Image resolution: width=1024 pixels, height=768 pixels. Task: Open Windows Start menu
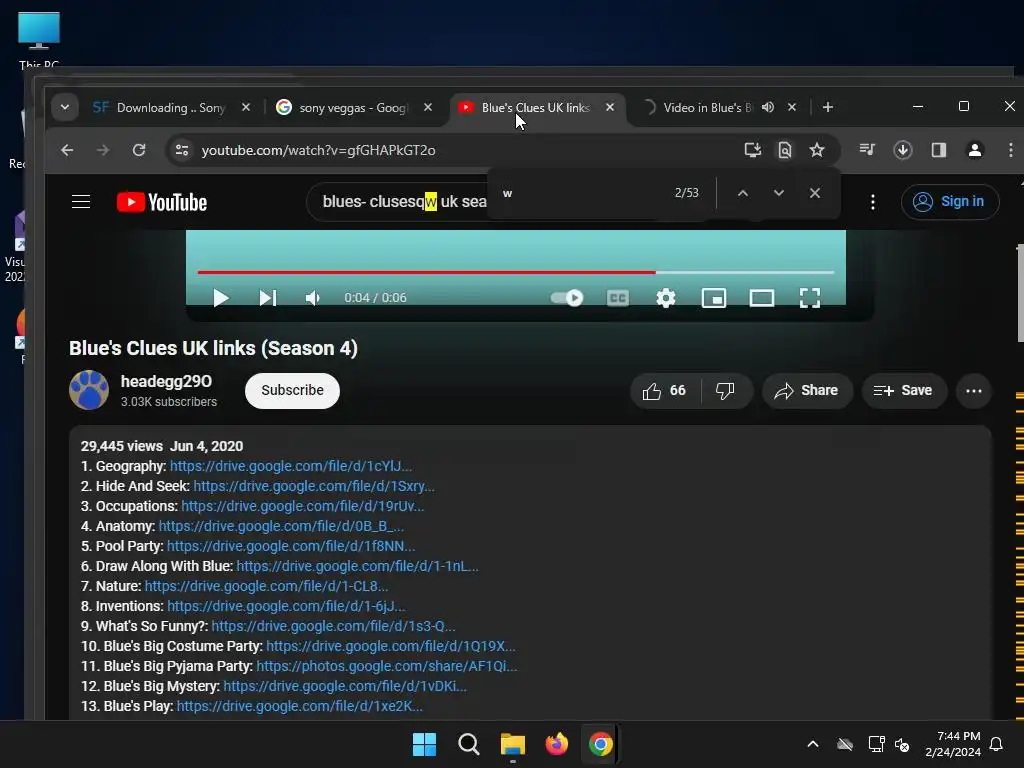[424, 744]
